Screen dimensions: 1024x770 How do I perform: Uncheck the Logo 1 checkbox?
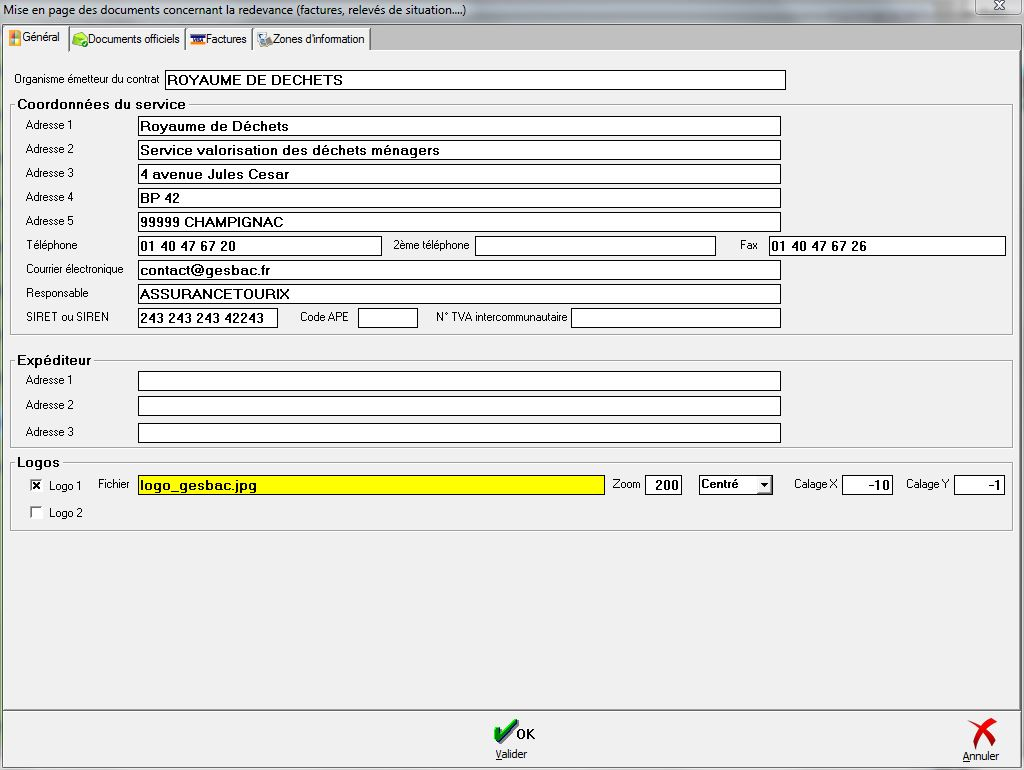(37, 485)
